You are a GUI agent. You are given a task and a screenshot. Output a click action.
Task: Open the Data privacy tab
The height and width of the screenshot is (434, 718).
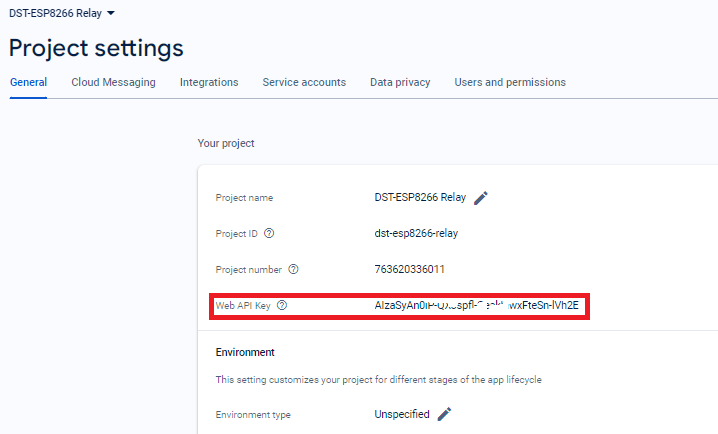point(400,82)
